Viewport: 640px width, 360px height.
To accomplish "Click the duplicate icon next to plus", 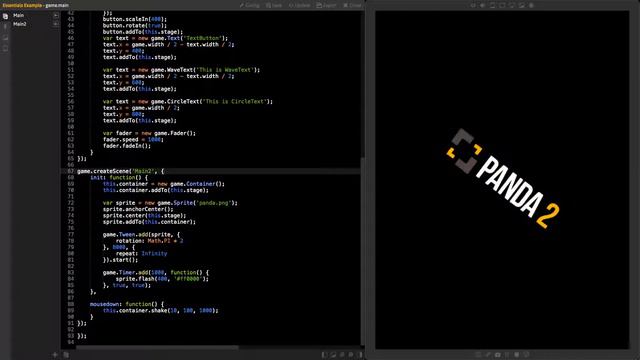I will point(66,355).
